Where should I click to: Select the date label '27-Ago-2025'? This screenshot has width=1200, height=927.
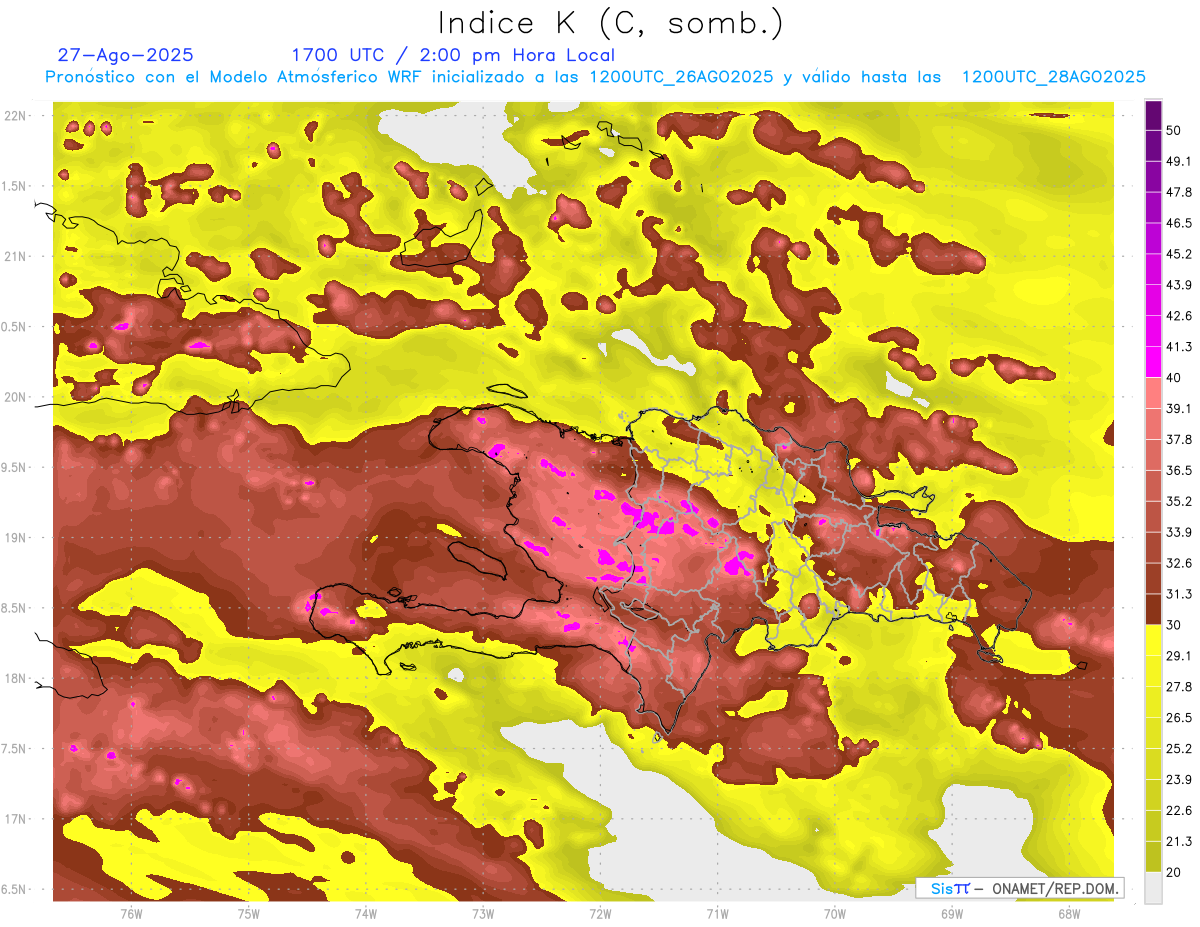point(126,55)
